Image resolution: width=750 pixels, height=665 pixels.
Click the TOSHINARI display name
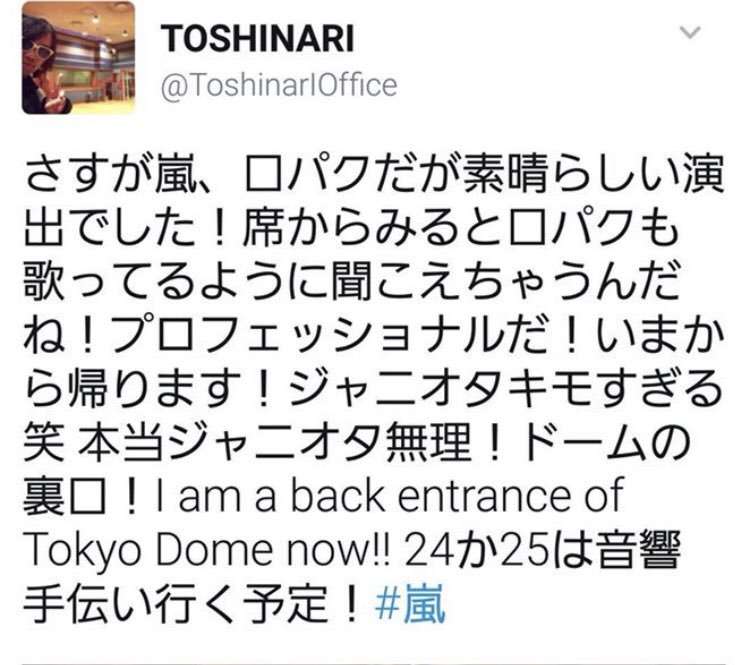[x=257, y=39]
